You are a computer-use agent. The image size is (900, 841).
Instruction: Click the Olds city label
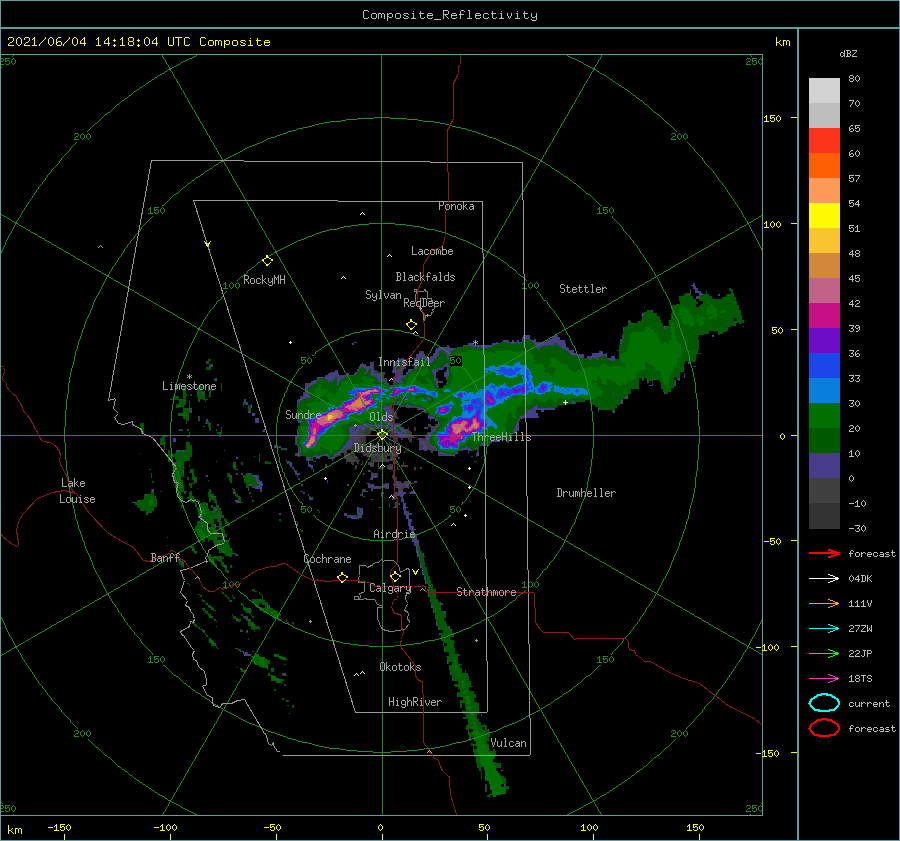[381, 417]
